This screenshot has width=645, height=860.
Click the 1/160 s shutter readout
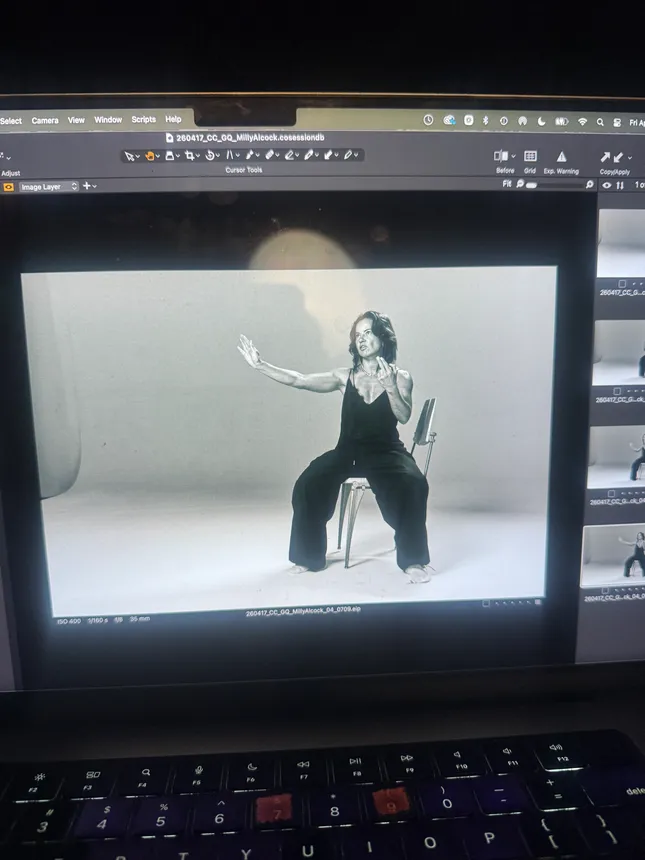click(98, 620)
